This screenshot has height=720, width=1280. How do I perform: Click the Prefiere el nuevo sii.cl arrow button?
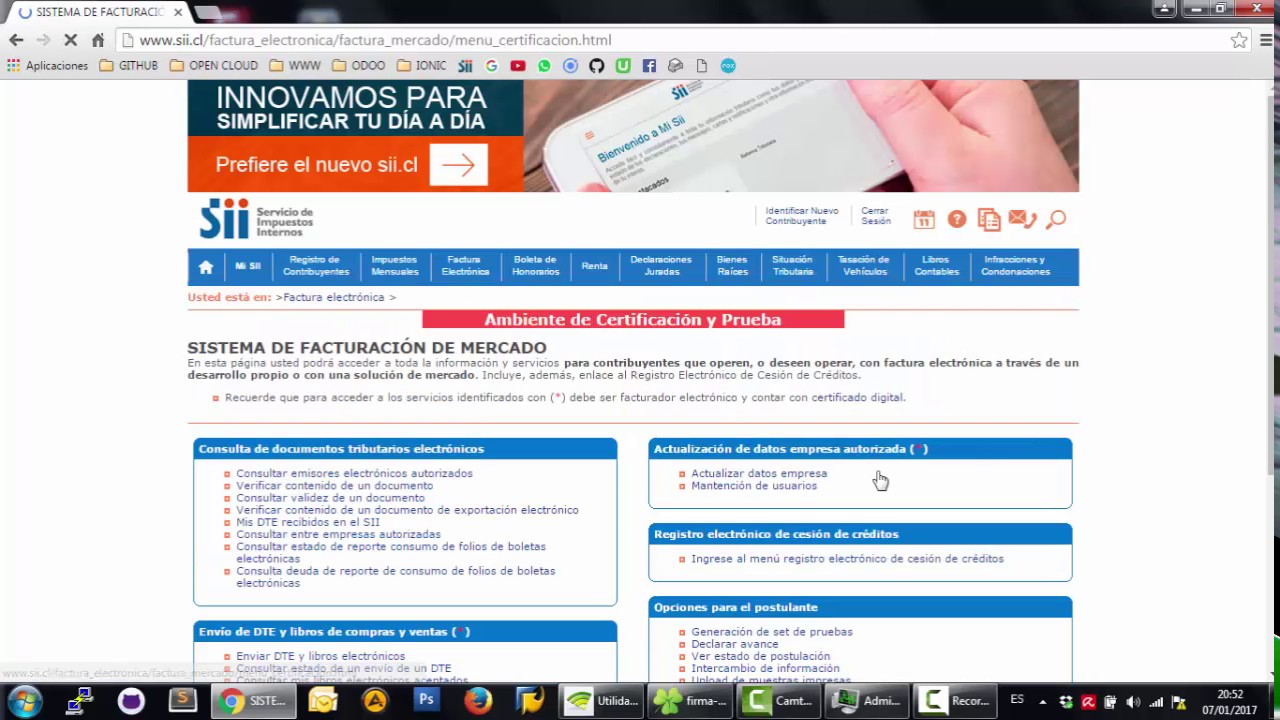458,165
